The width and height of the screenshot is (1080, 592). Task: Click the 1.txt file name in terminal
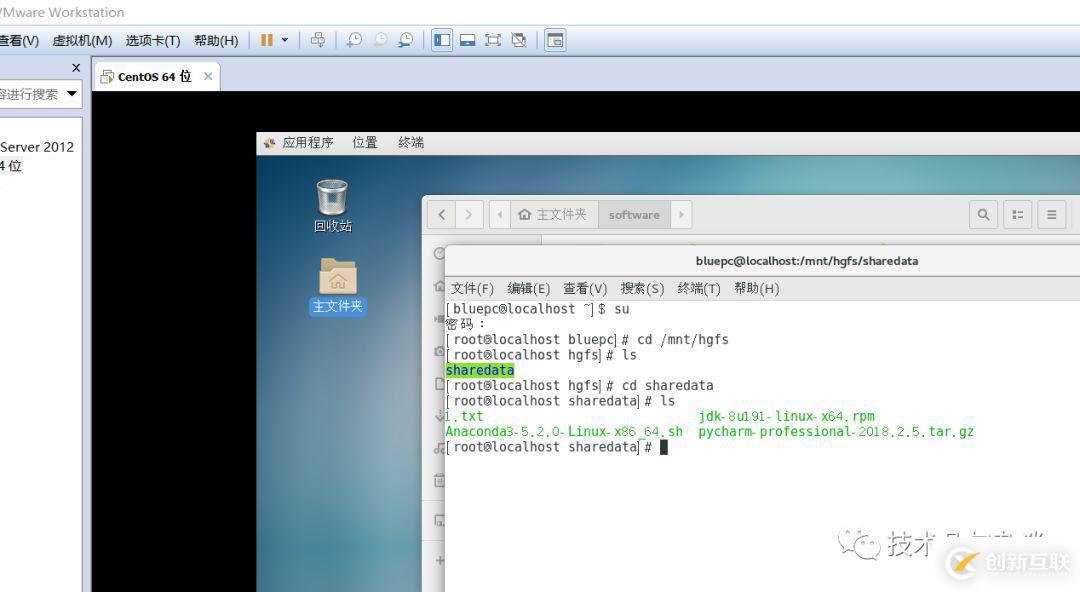click(464, 416)
